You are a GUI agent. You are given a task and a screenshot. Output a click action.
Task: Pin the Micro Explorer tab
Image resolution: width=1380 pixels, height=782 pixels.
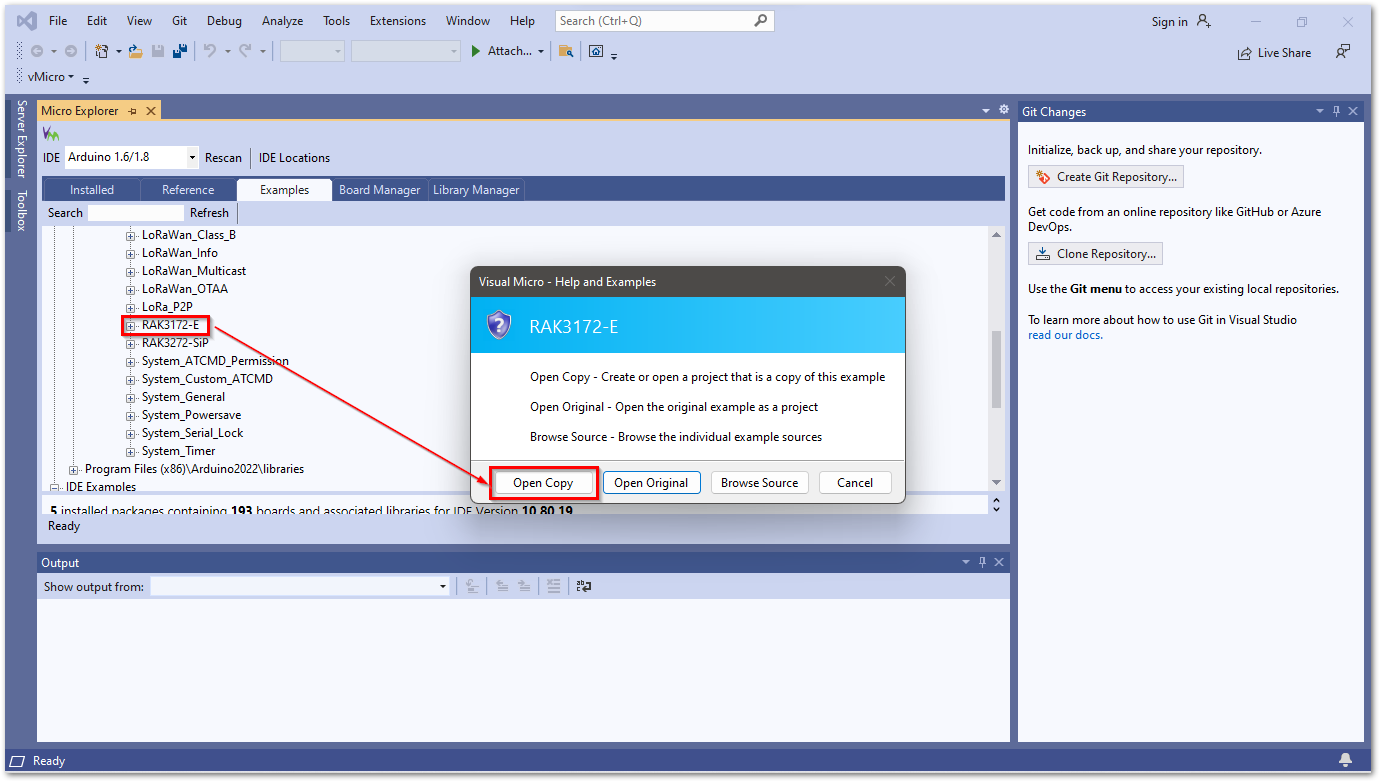tap(133, 111)
